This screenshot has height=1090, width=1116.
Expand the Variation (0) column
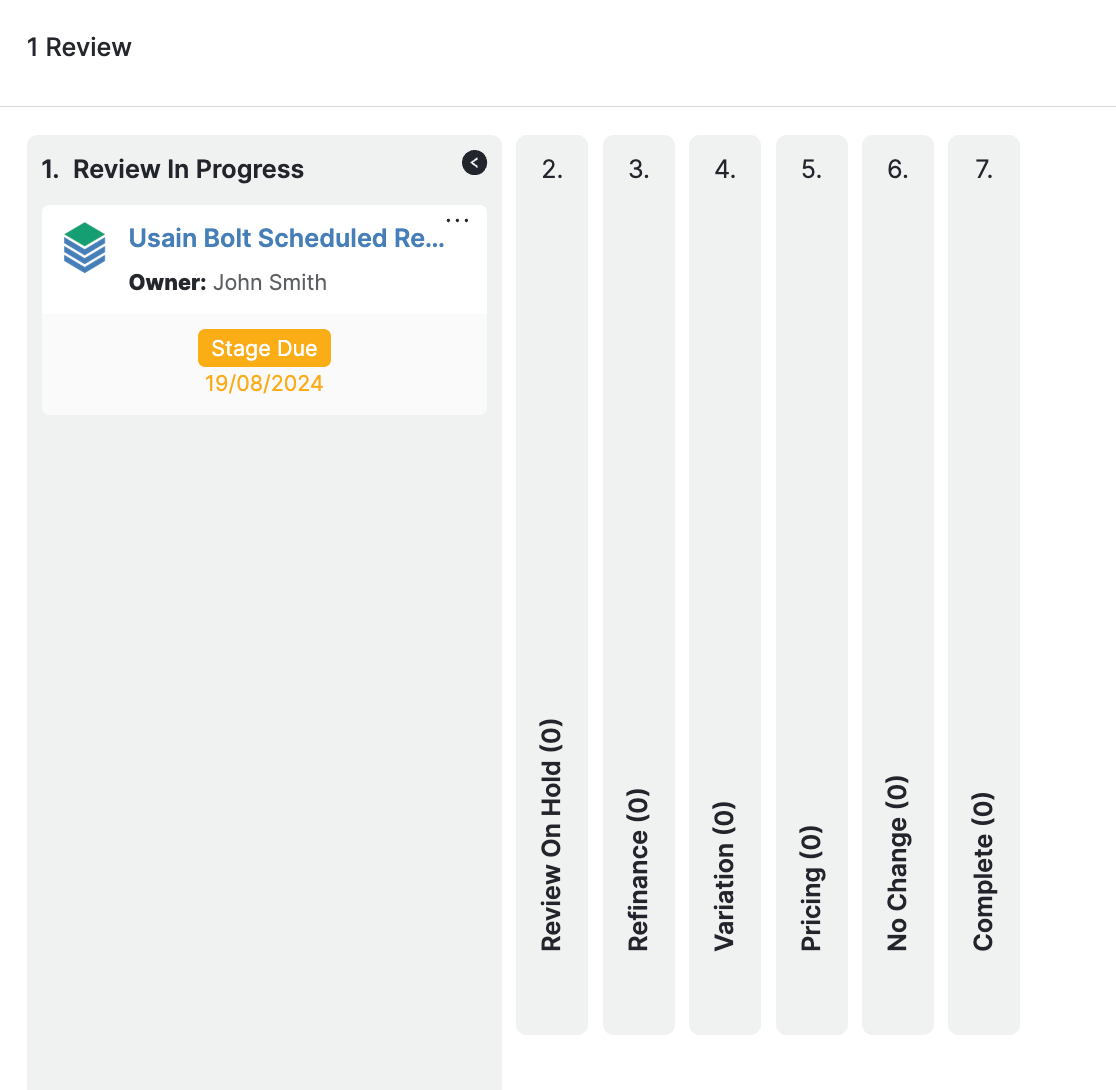point(724,875)
